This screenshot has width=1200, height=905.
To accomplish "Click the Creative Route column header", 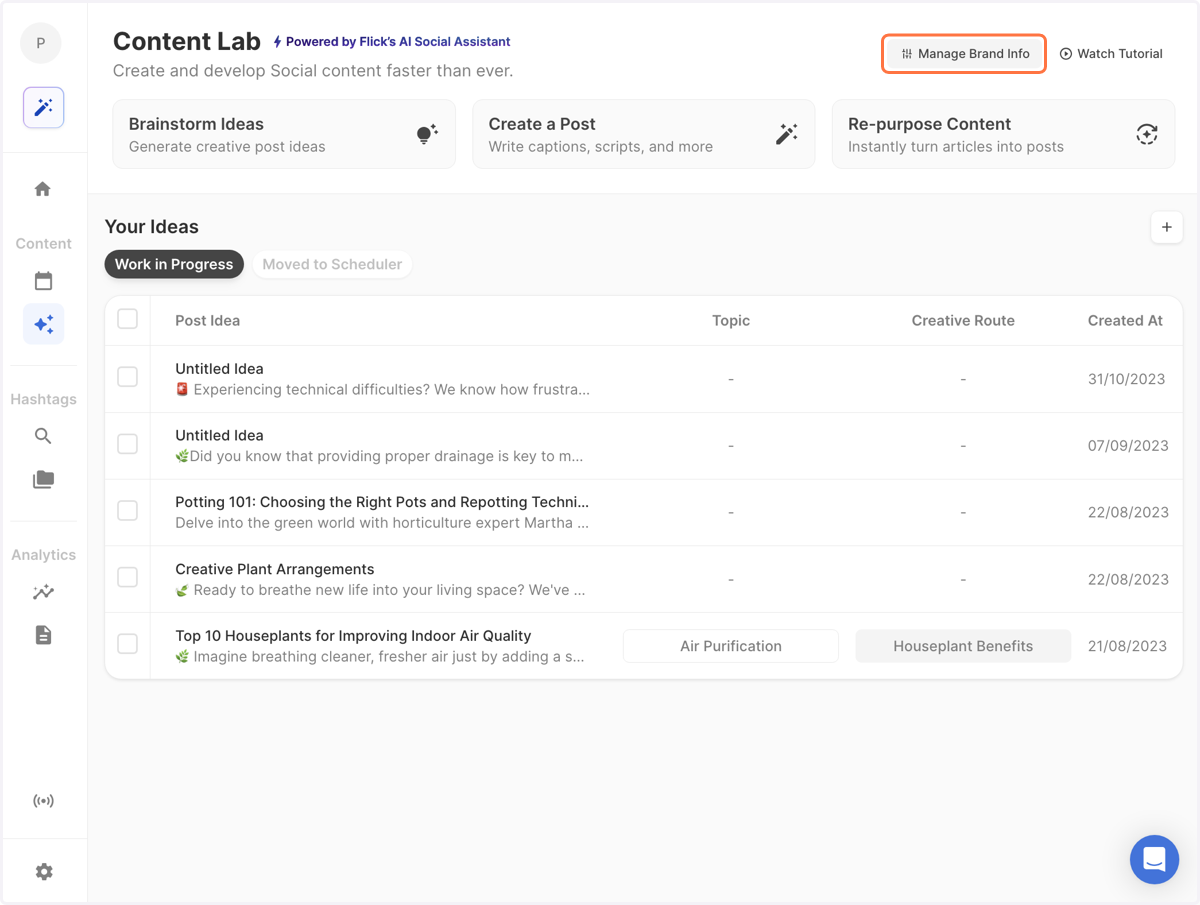I will (963, 321).
